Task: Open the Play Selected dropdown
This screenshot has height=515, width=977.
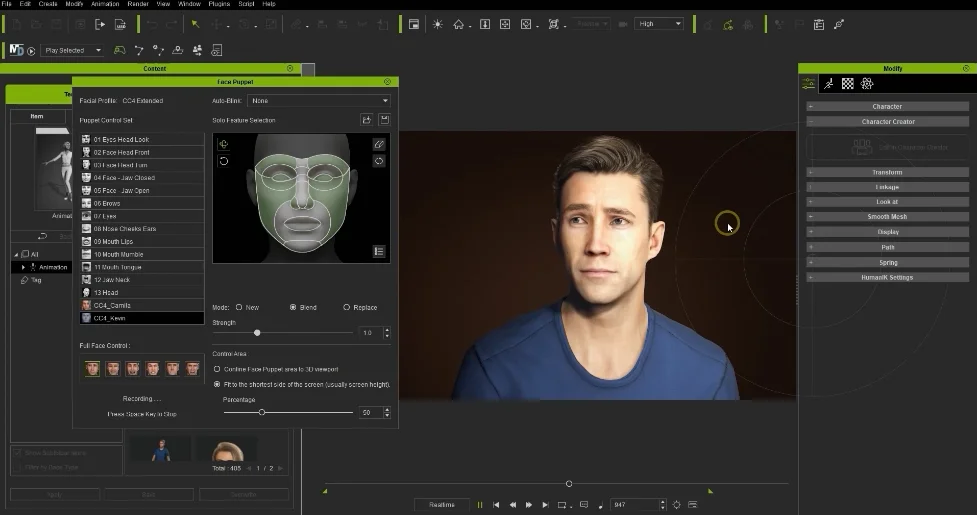Action: (x=71, y=50)
